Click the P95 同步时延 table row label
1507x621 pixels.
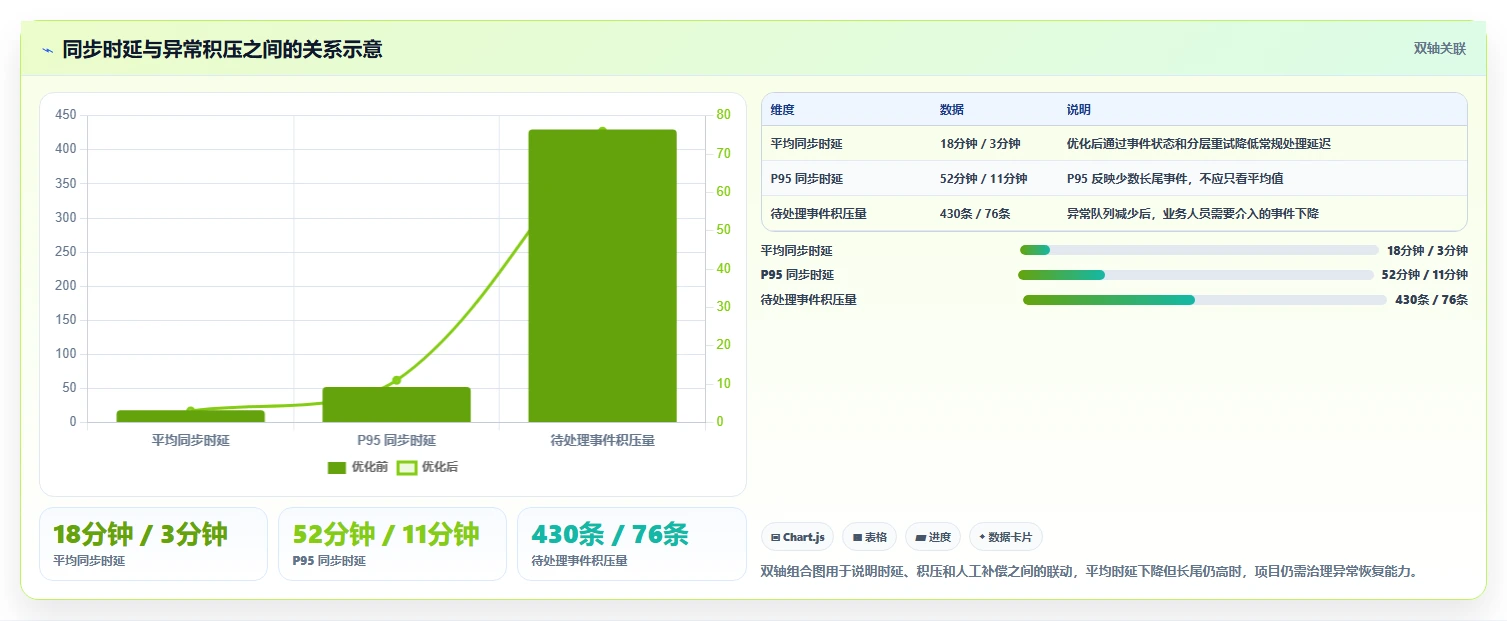[806, 179]
